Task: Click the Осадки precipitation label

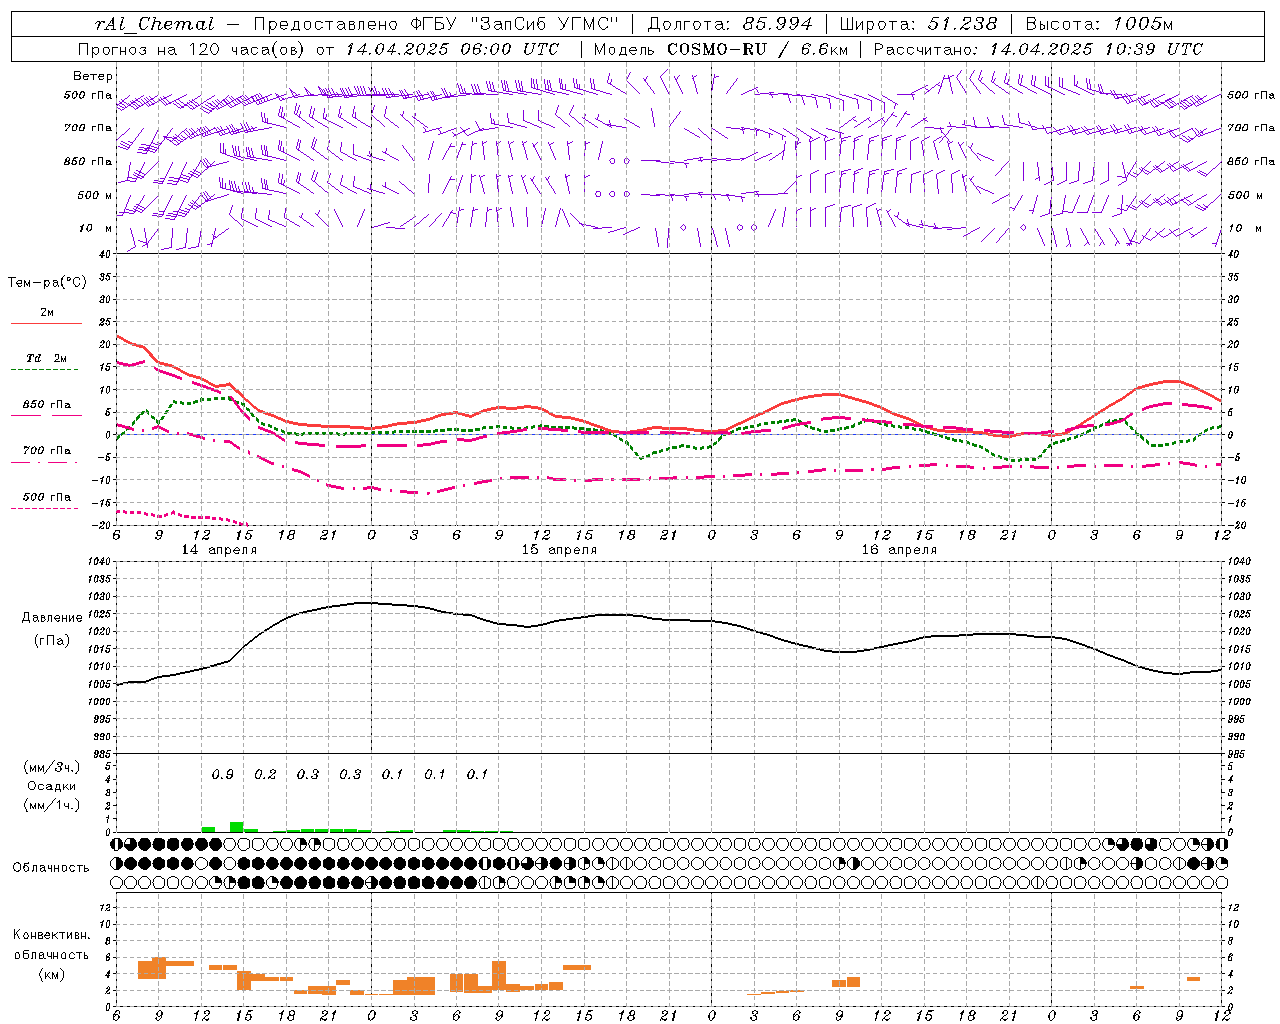Action: pos(51,786)
